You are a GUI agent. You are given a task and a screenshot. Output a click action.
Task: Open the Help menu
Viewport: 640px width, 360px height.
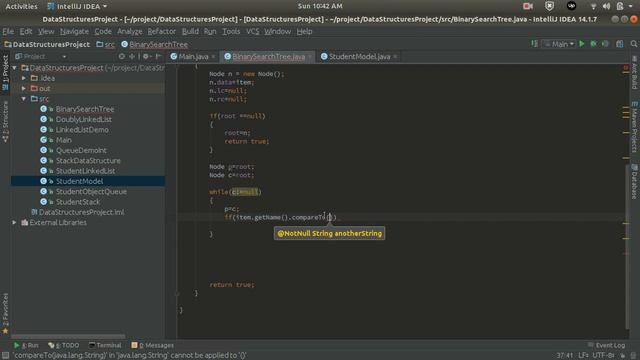point(304,31)
